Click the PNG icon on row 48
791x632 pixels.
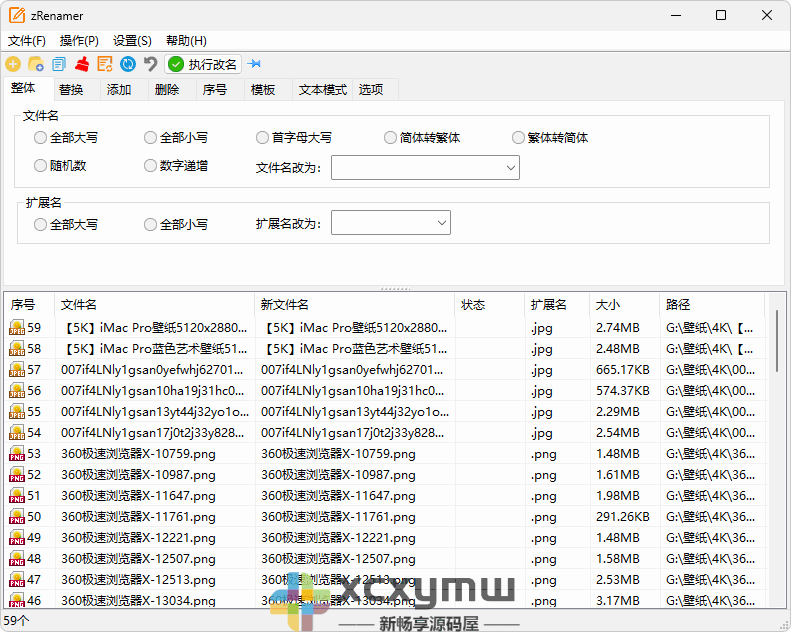17,559
